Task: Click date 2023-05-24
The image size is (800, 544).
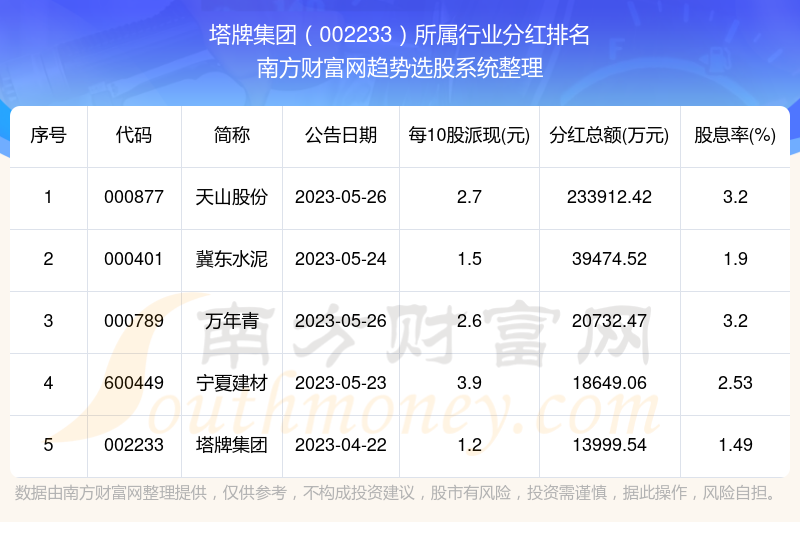Action: 341,259
